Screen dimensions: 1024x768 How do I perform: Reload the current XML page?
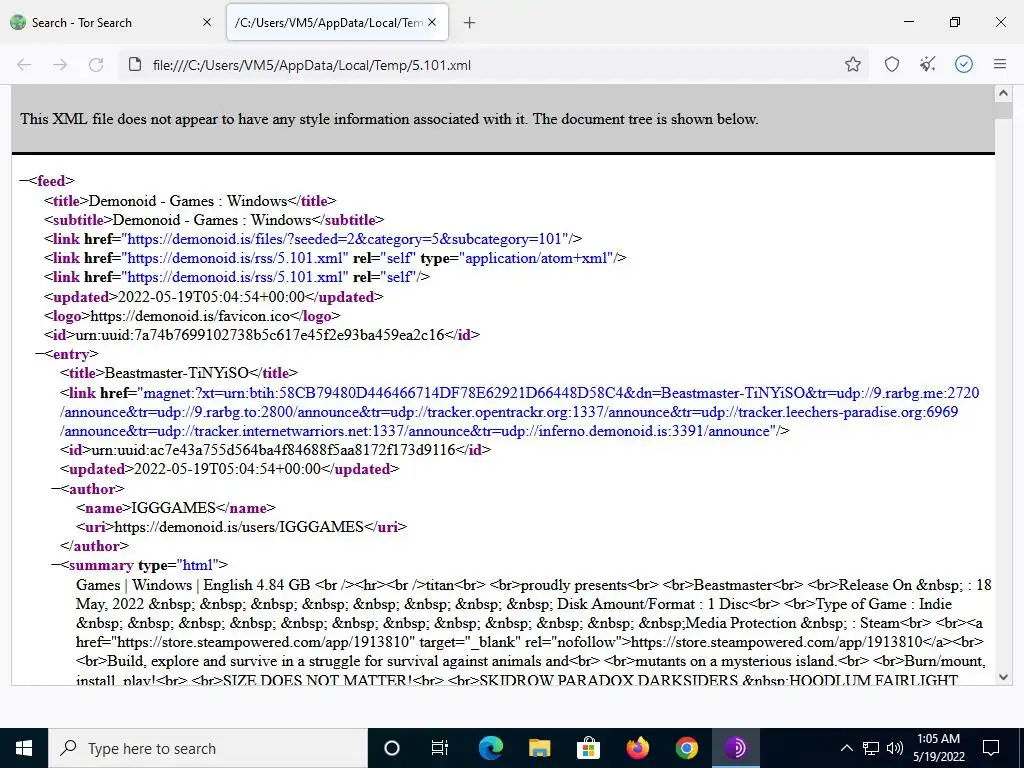(x=96, y=65)
